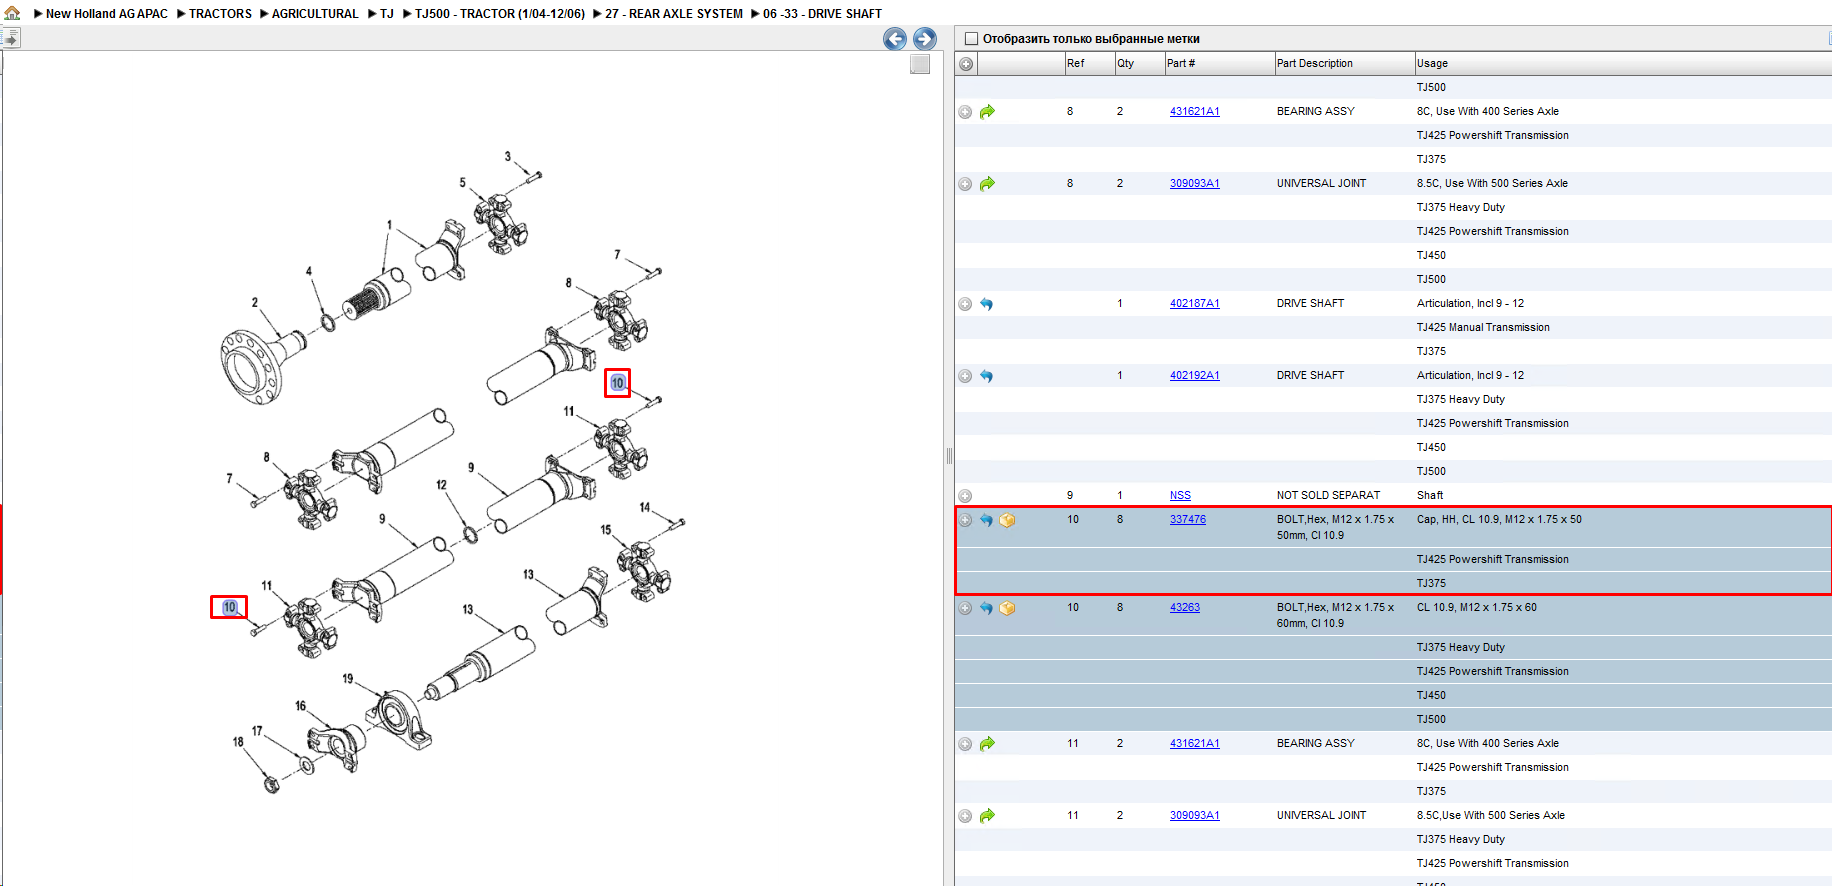Open part number link 337476
The height and width of the screenshot is (886, 1832).
[1188, 520]
